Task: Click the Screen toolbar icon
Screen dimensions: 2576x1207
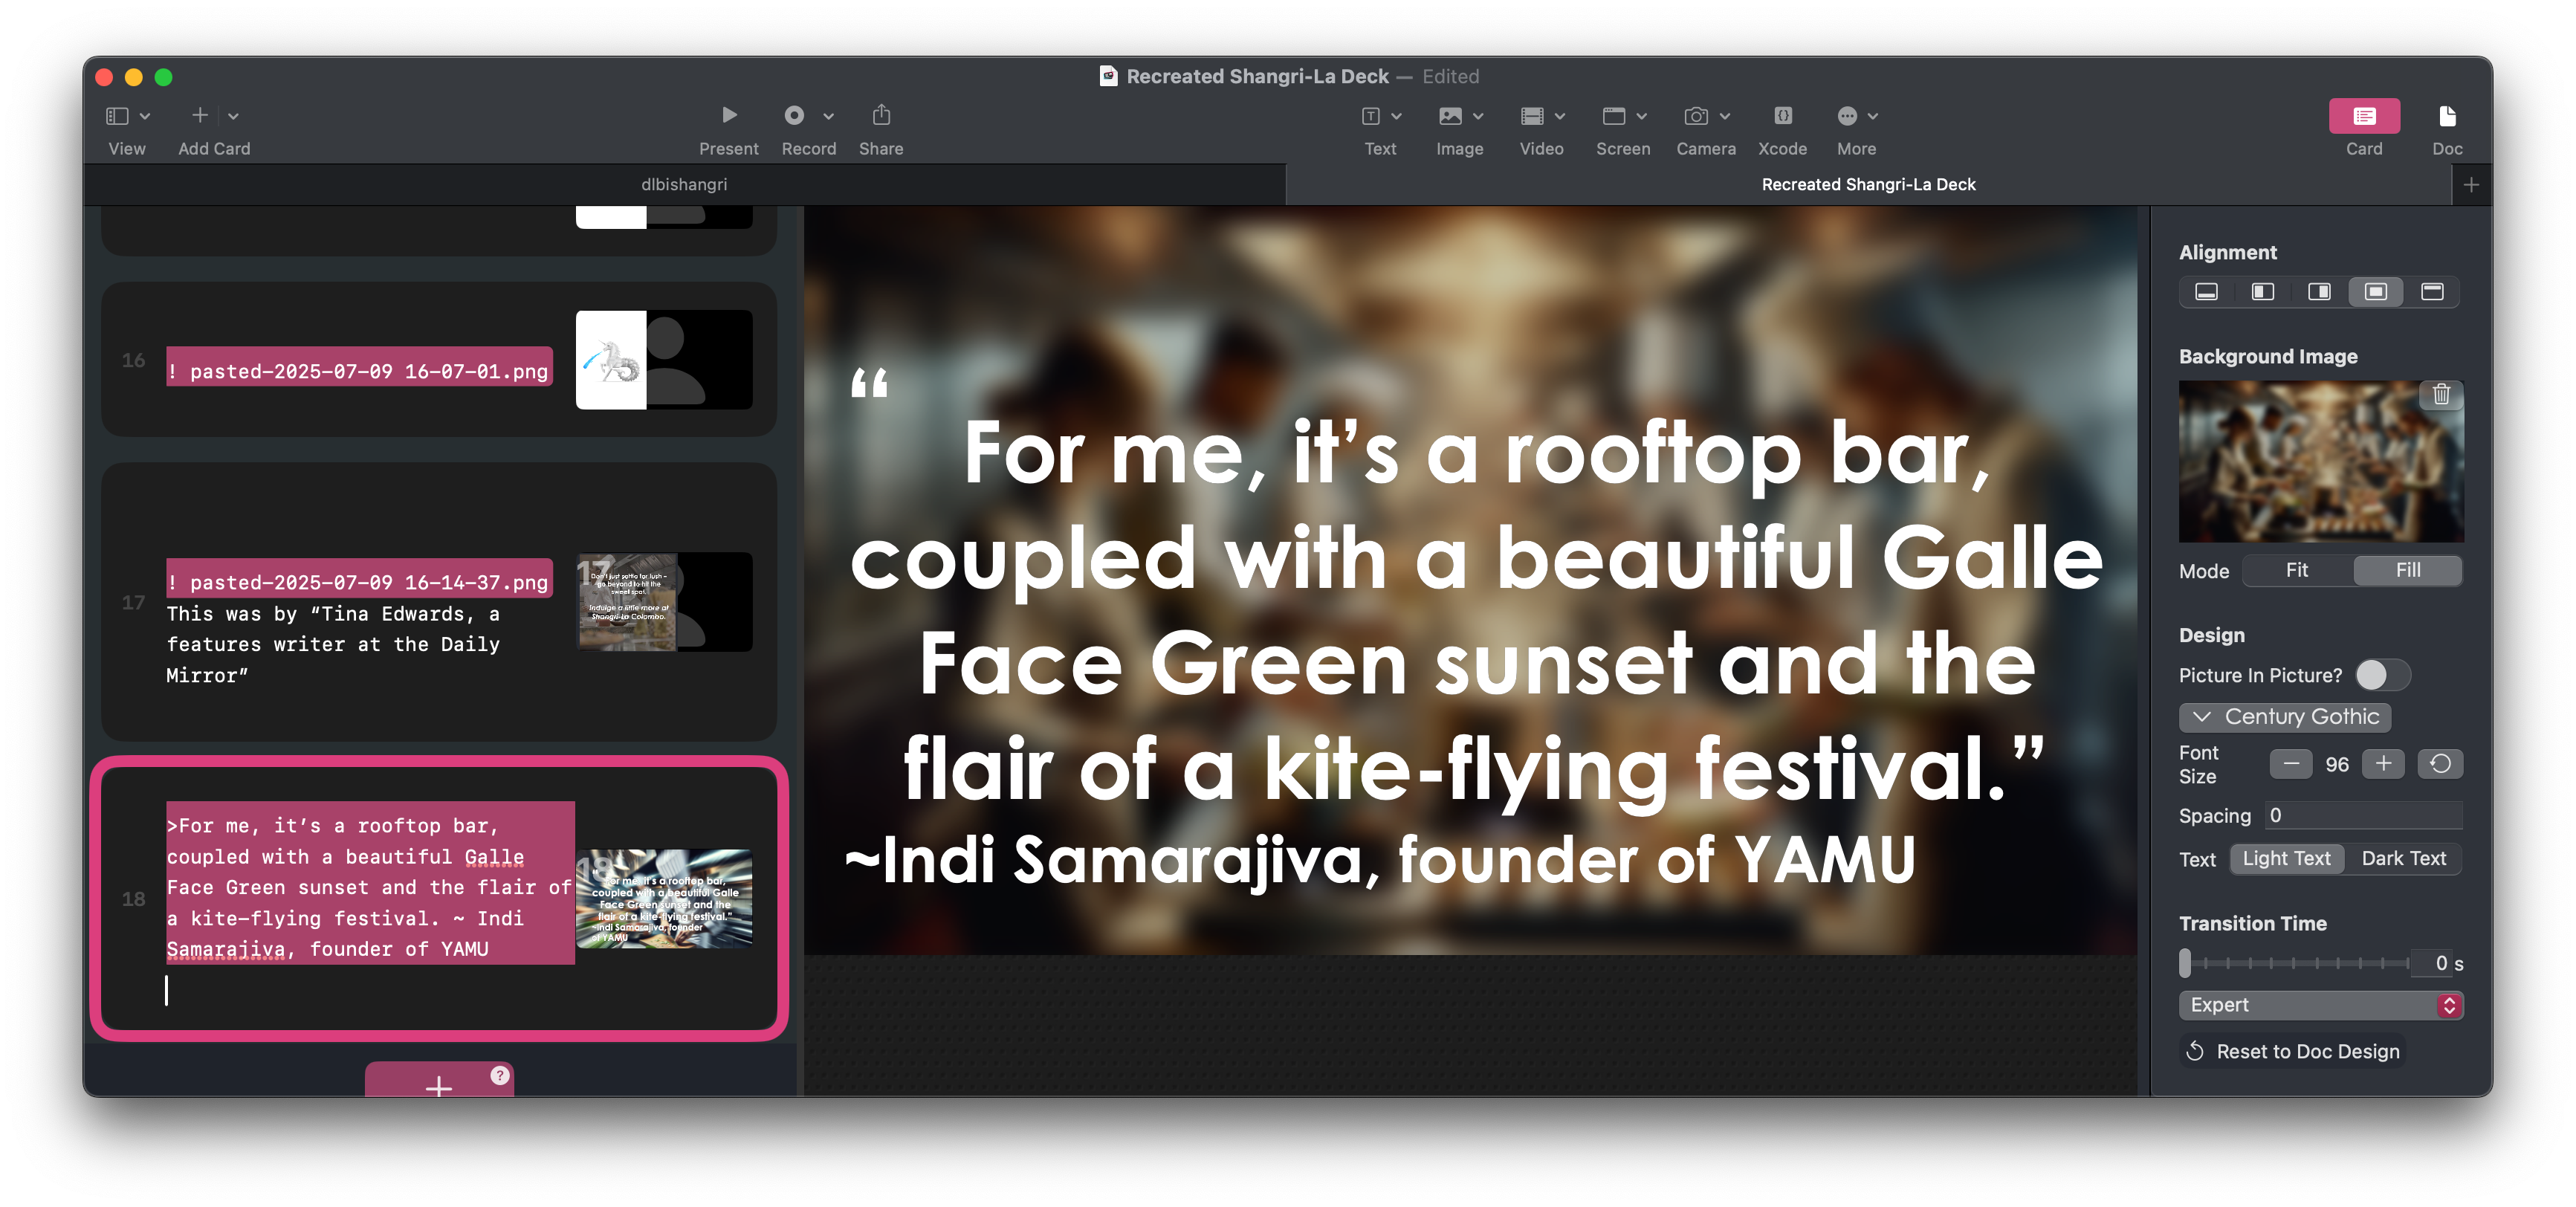Action: click(1613, 116)
